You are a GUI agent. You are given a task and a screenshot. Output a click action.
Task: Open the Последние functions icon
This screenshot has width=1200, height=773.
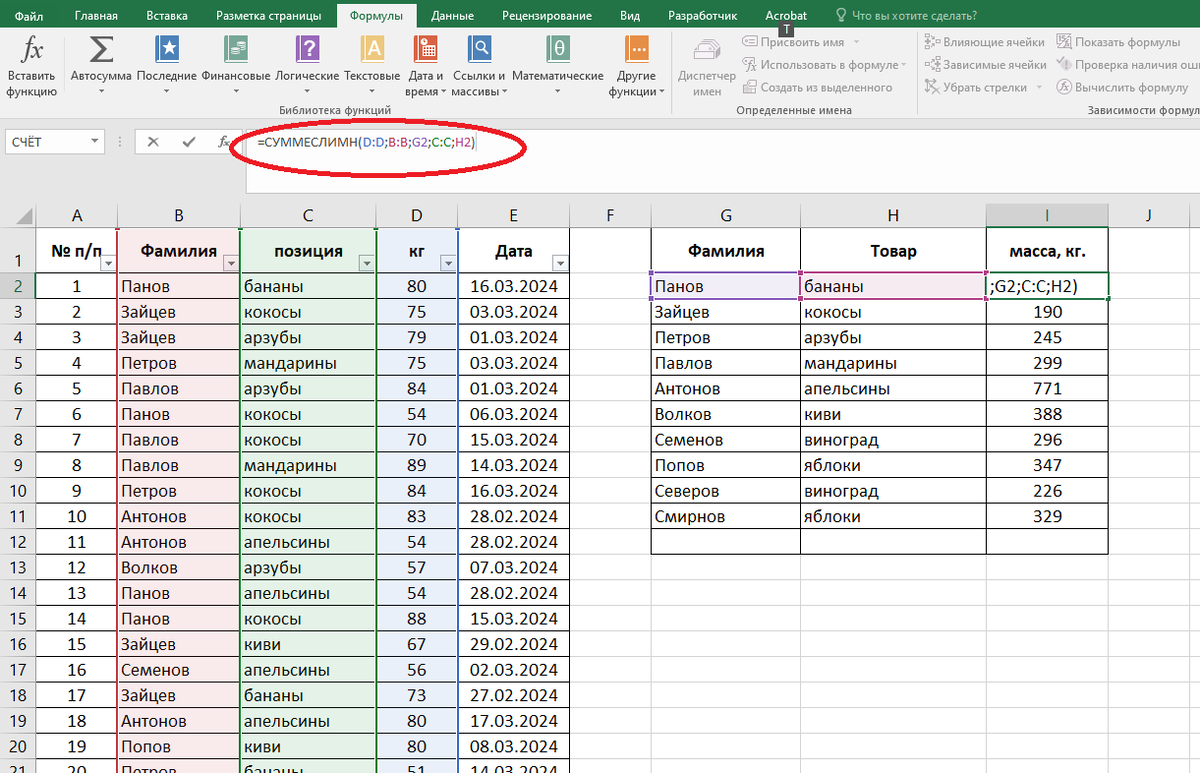[167, 49]
